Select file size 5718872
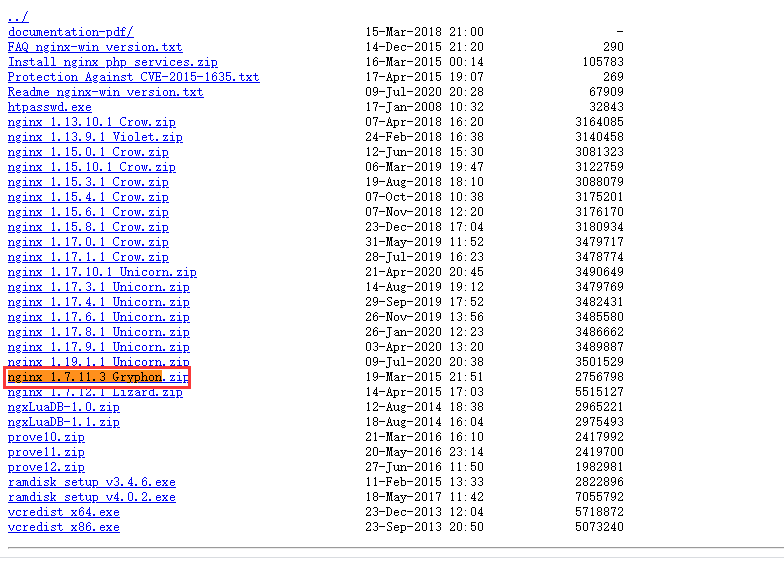Screen dimensions: 784x561 (x=599, y=512)
